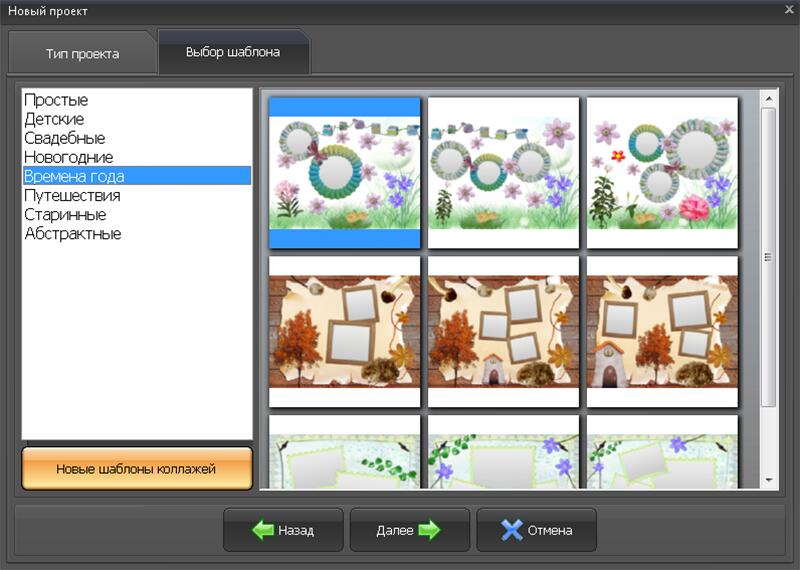800x570 pixels.
Task: Select the Простые category
Action: pyautogui.click(x=56, y=100)
